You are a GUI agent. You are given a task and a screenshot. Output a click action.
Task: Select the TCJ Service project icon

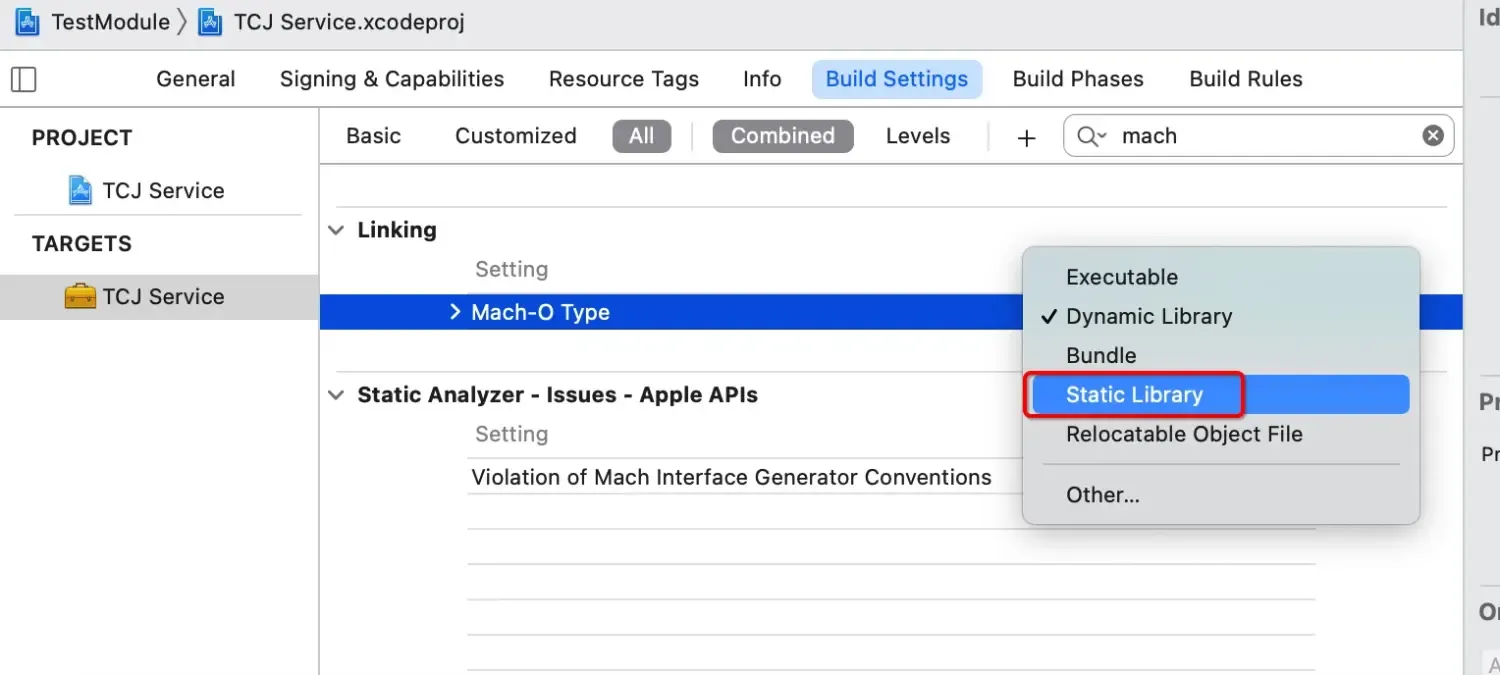point(81,190)
